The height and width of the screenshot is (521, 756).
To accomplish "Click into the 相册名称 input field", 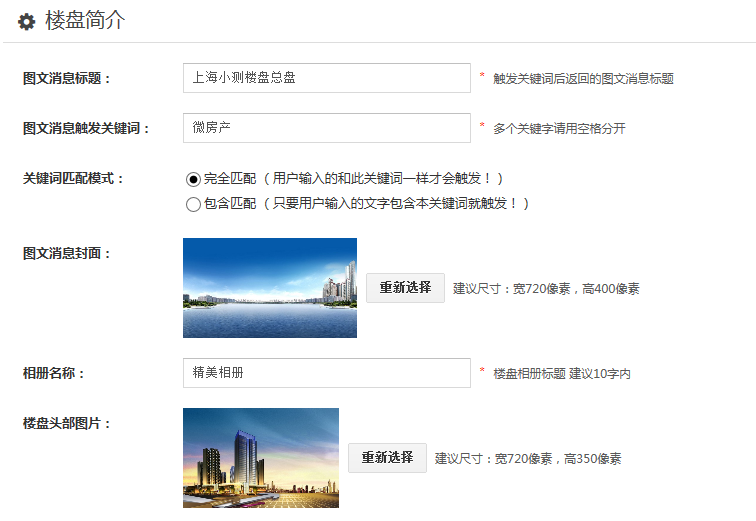I will [326, 373].
